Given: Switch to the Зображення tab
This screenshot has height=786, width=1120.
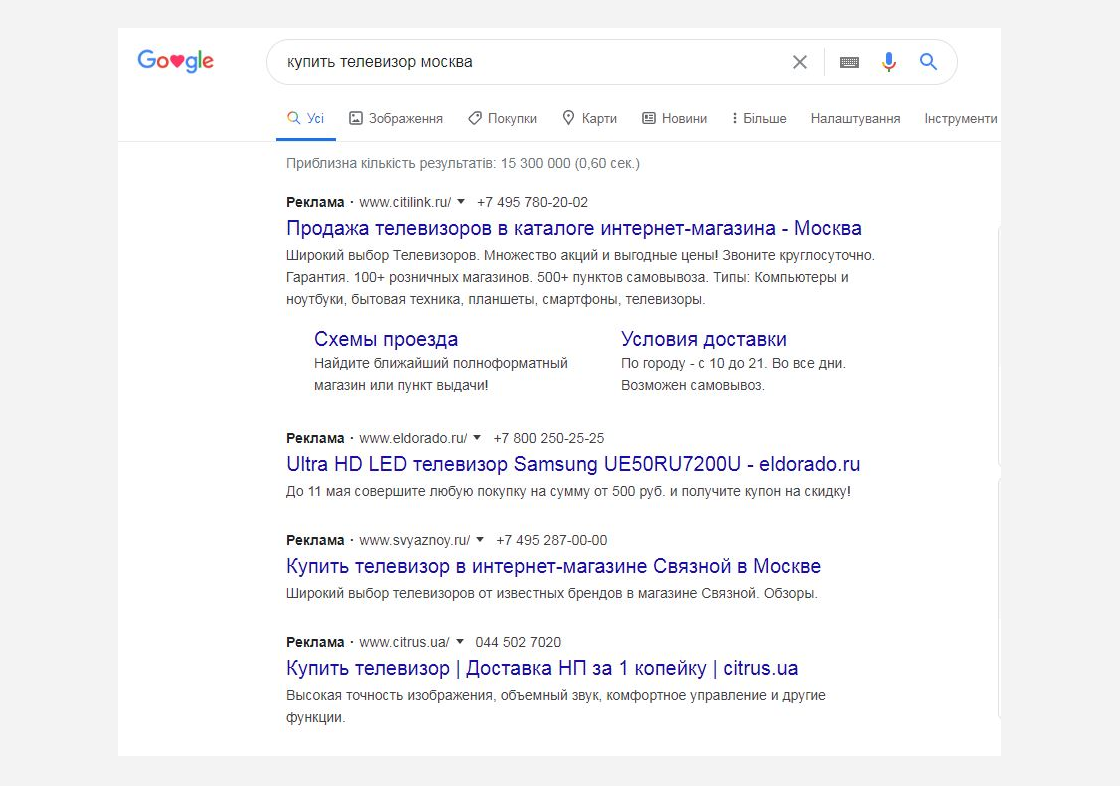Looking at the screenshot, I should [396, 119].
